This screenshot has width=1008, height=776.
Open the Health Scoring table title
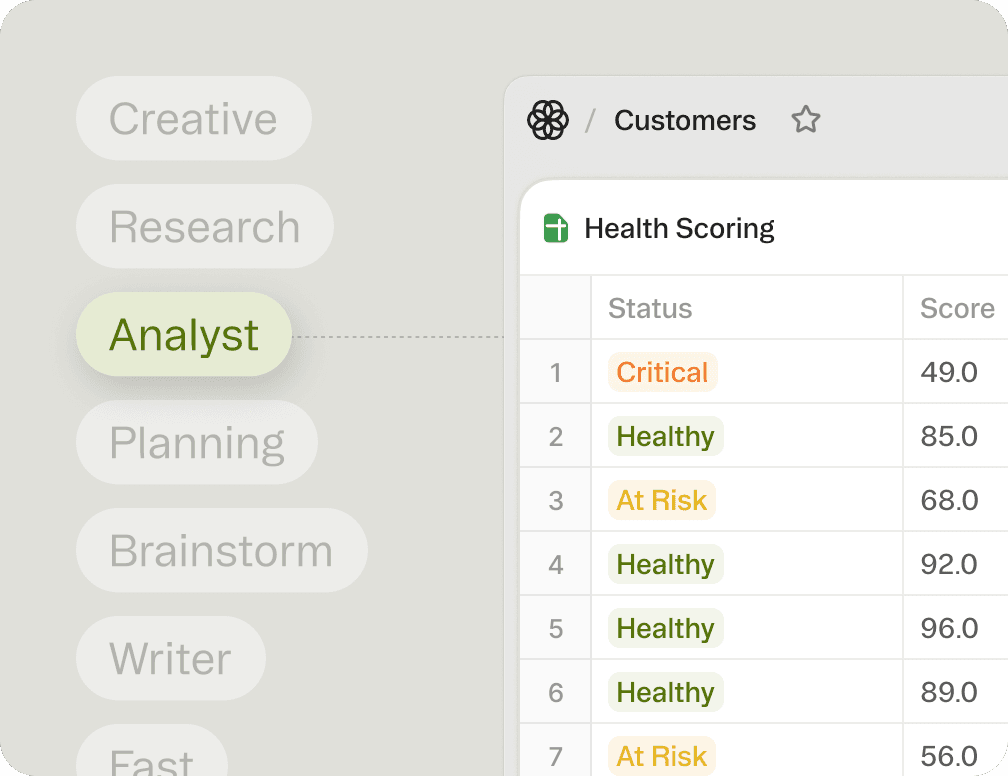pyautogui.click(x=679, y=228)
